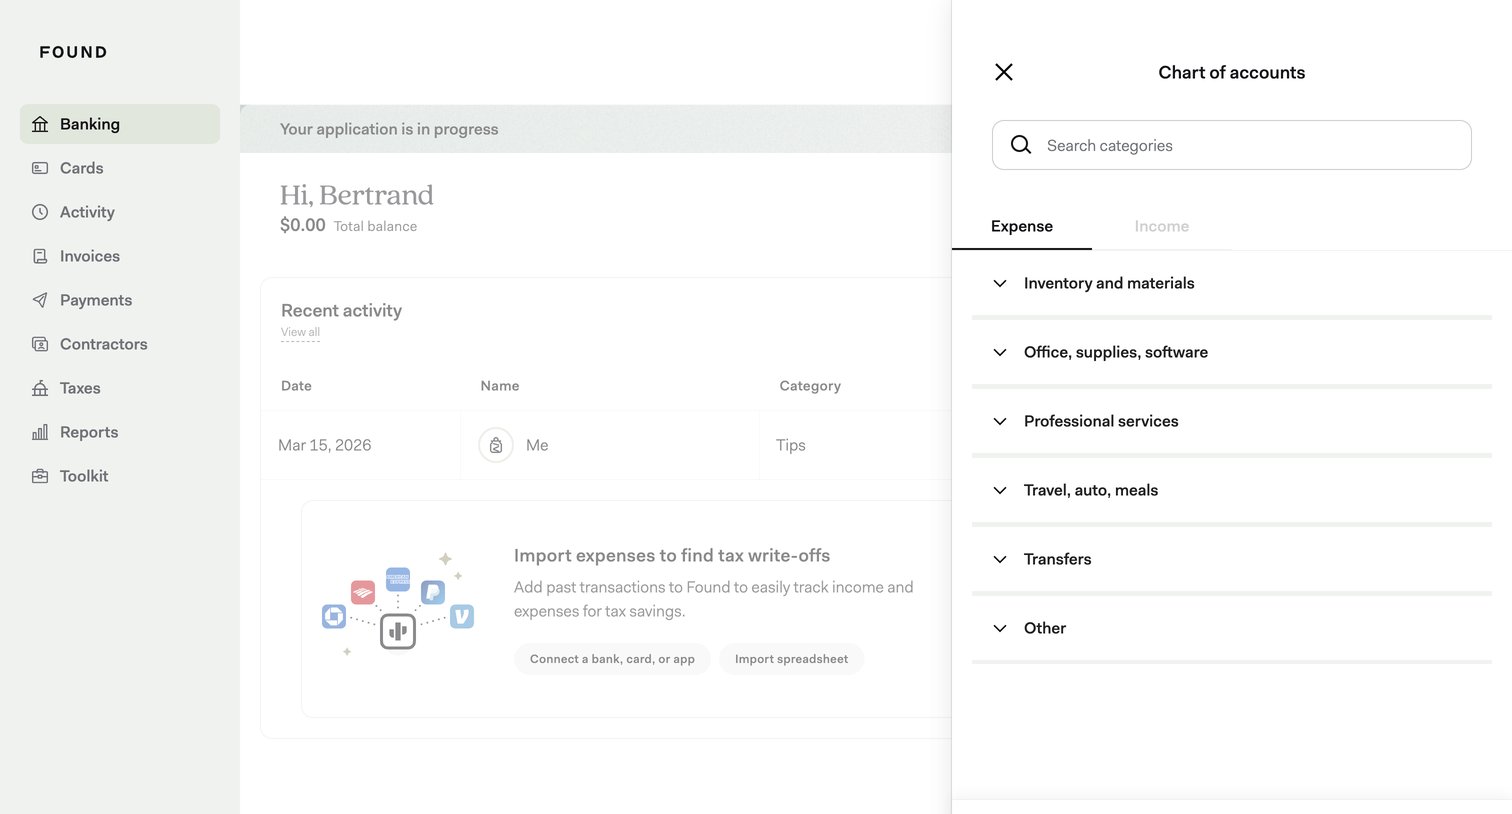Open the Banking menu label

[x=90, y=124]
